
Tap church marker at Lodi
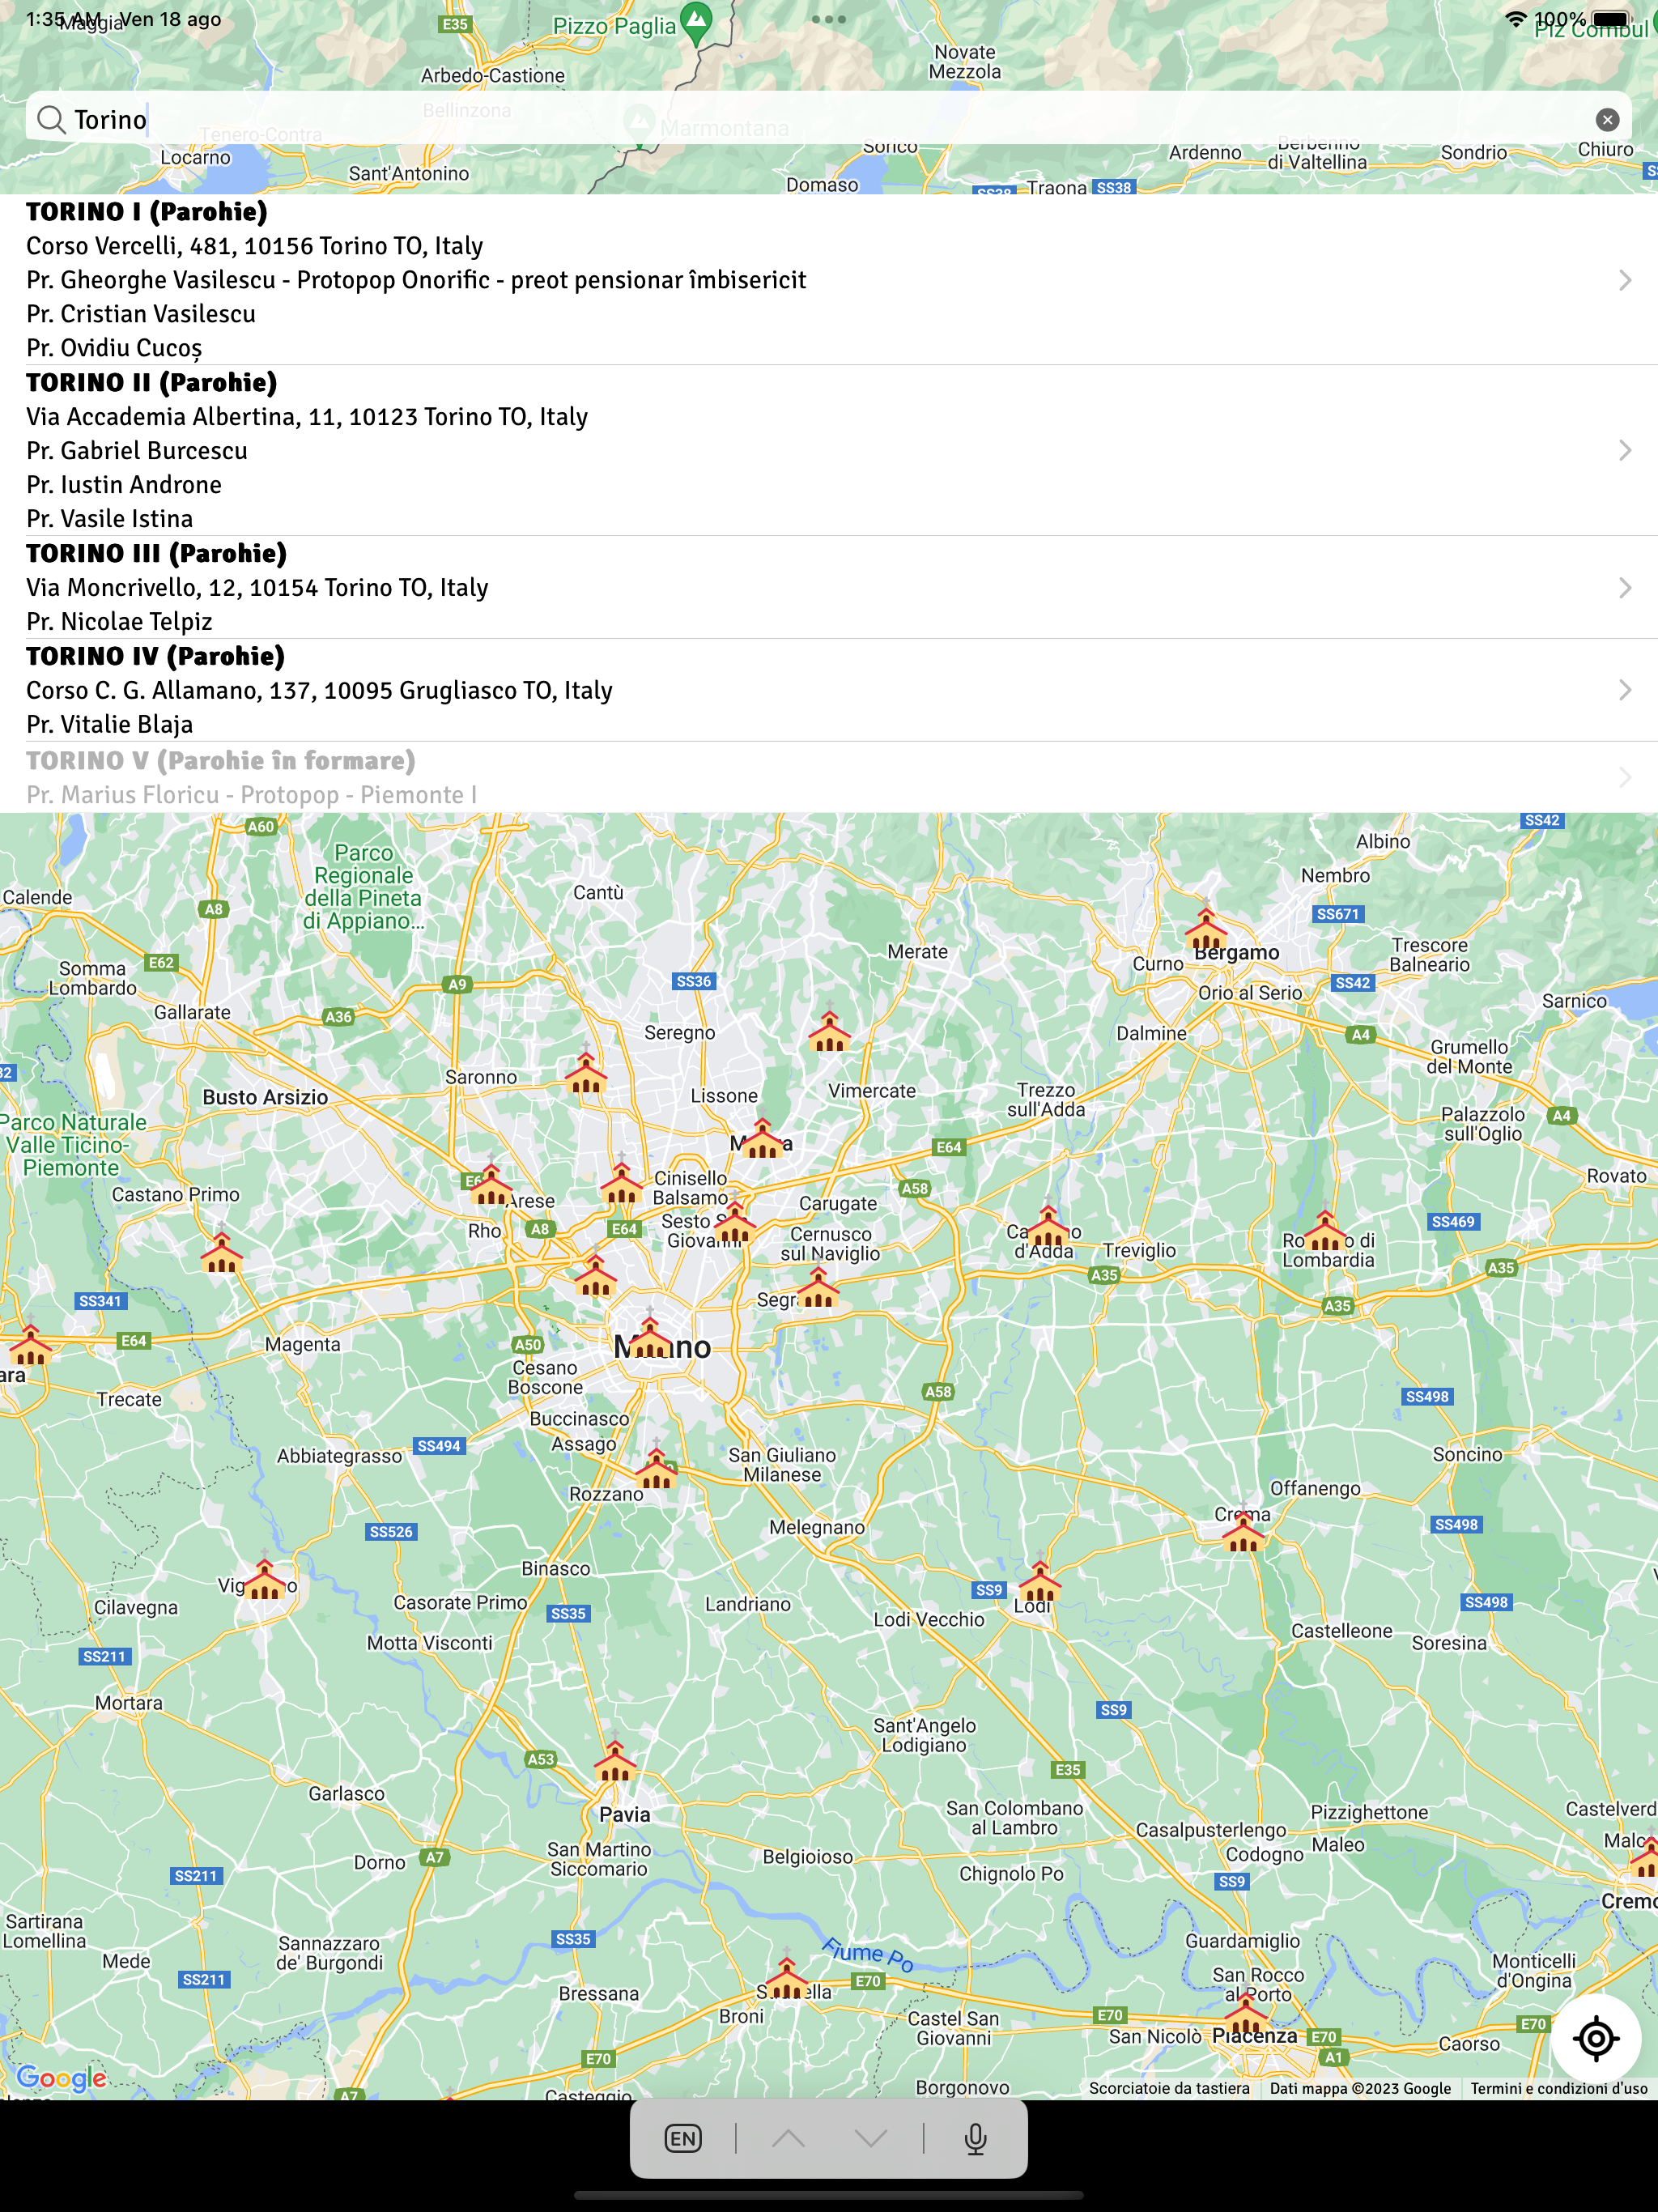coord(1040,1580)
